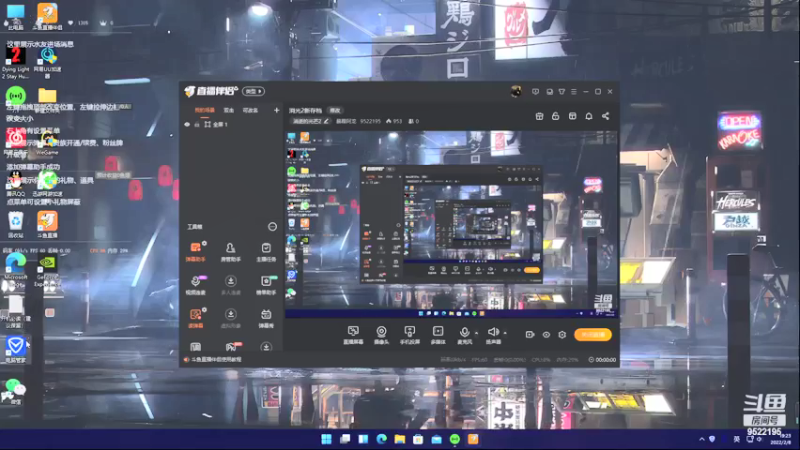Viewport: 800px width, 450px height.
Task: Show hidden icons in system tray
Action: coord(702,439)
